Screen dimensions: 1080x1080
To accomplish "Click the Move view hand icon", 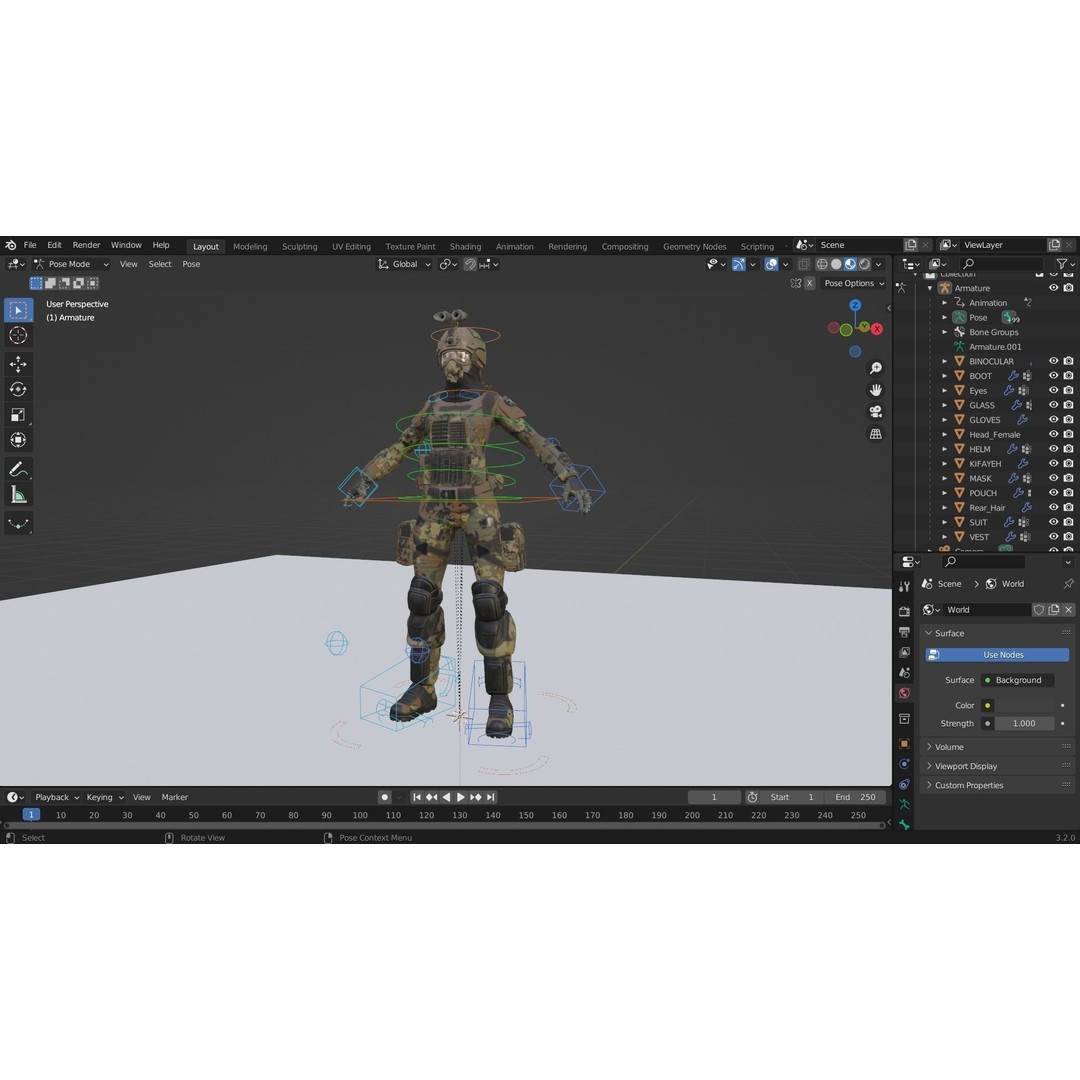I will (875, 391).
